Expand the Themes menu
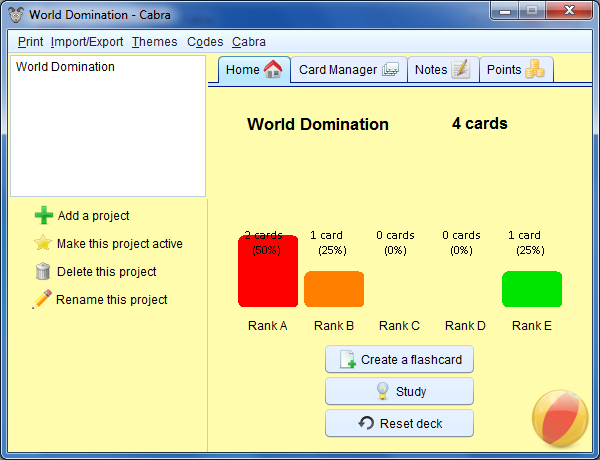 [154, 42]
